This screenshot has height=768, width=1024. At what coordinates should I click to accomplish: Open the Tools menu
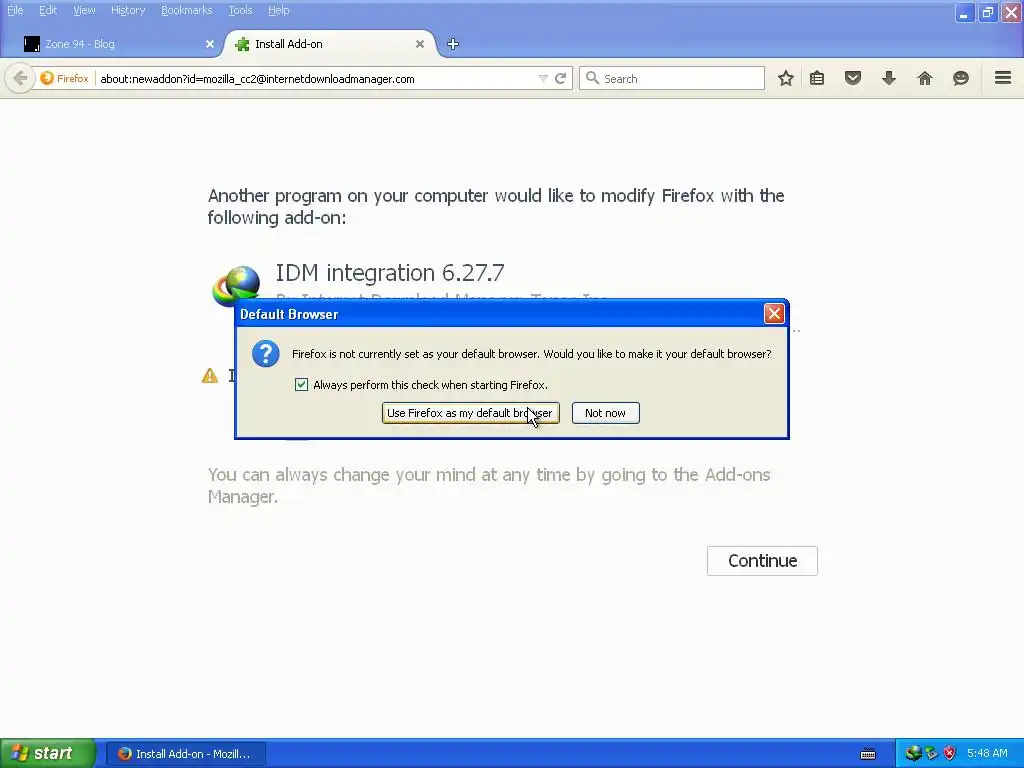pyautogui.click(x=240, y=10)
